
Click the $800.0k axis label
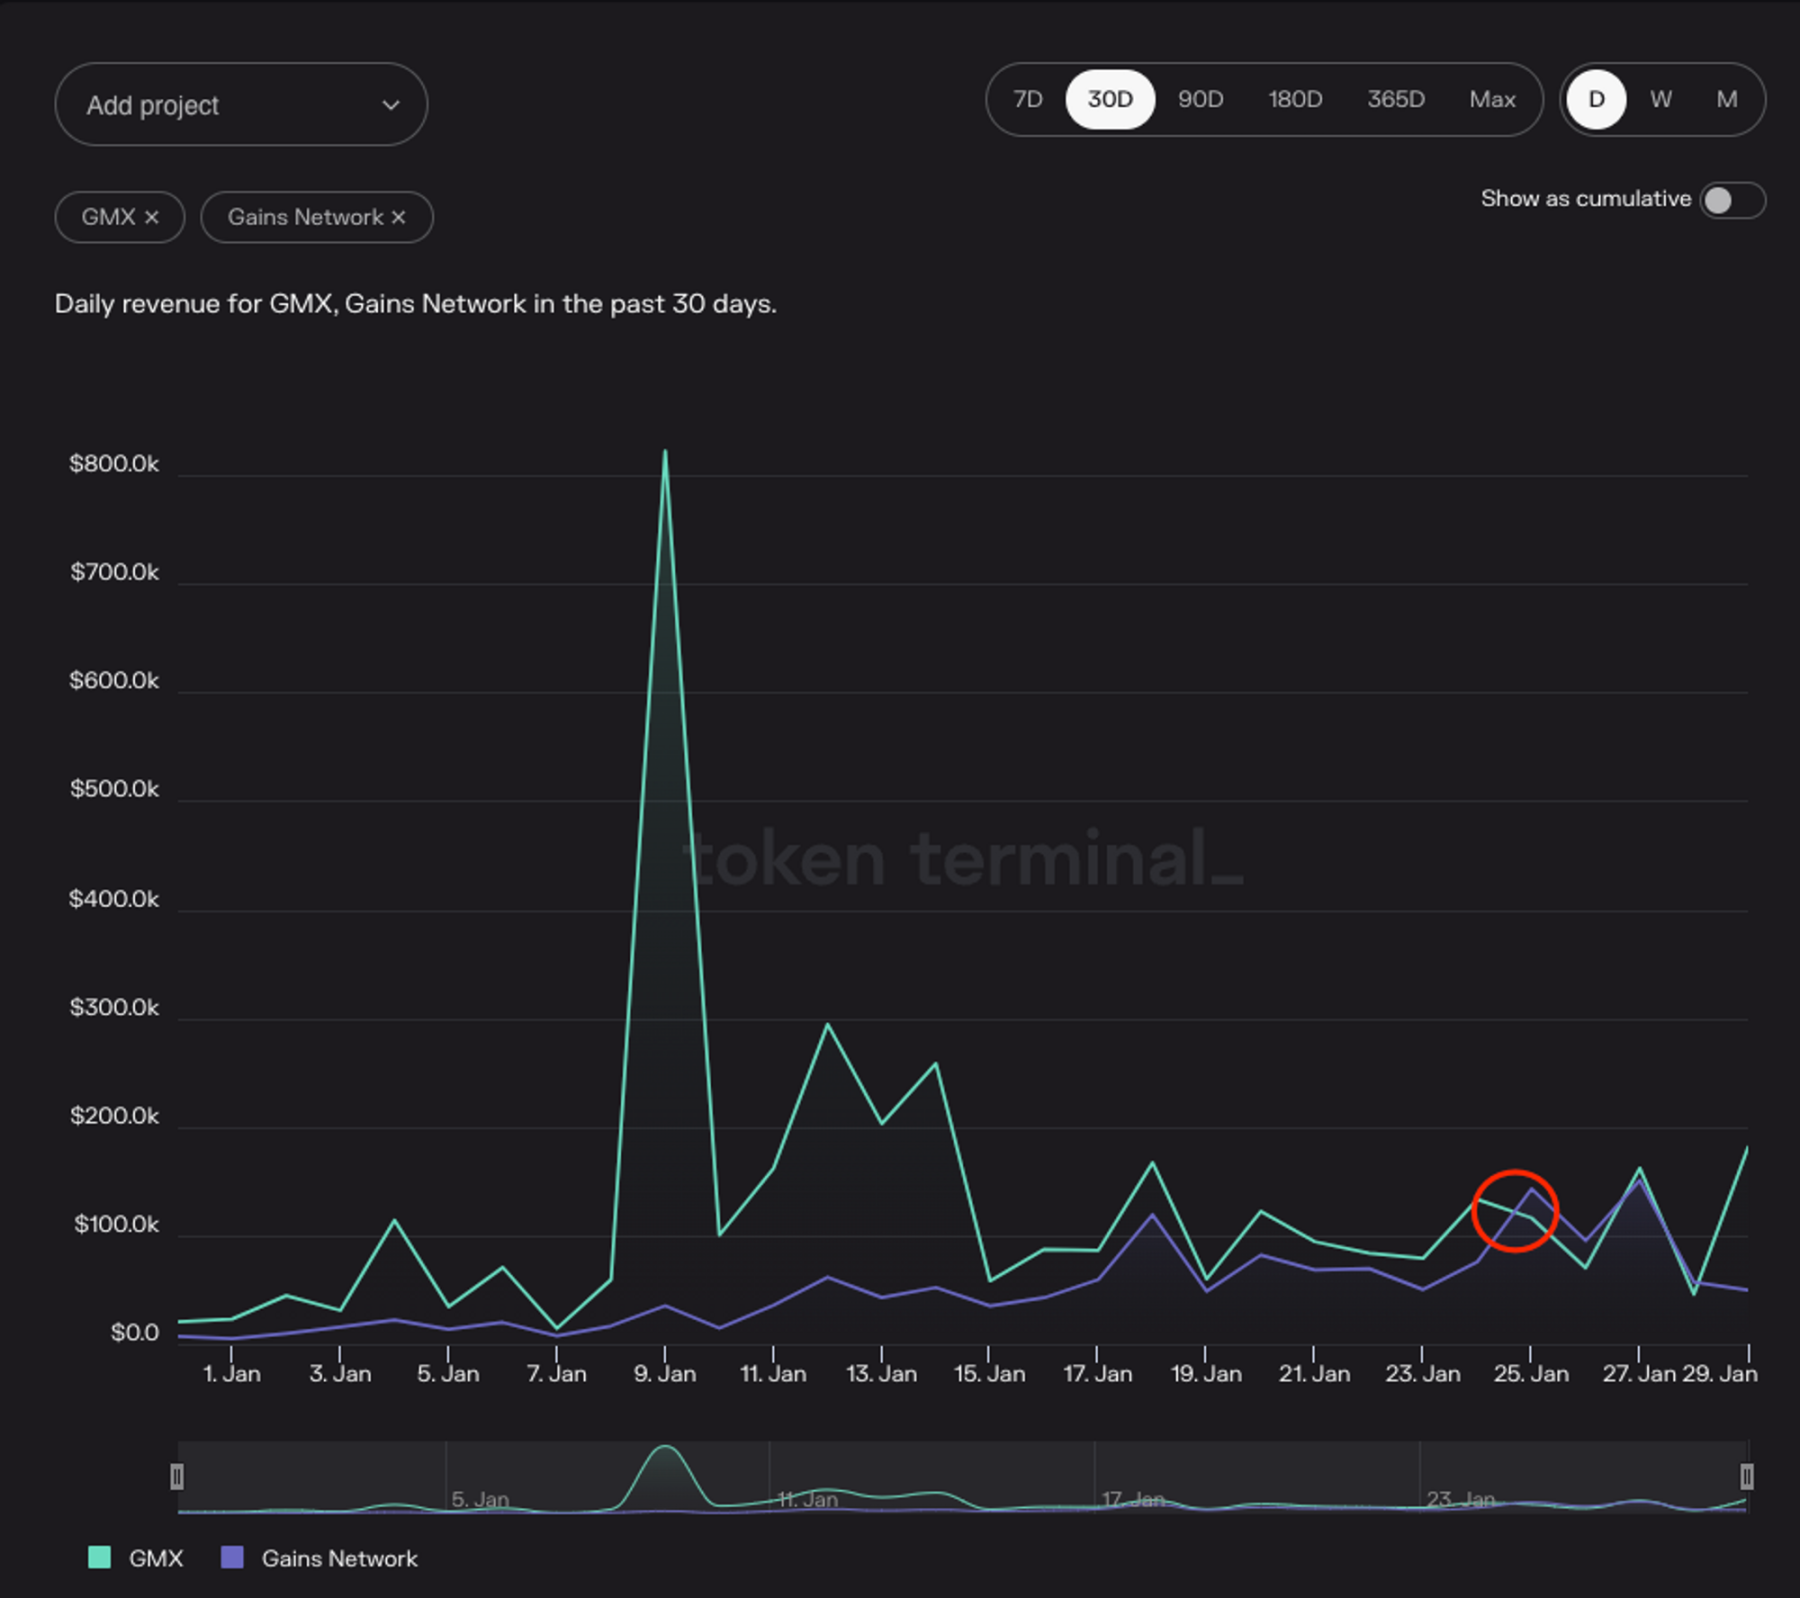pyautogui.click(x=114, y=464)
